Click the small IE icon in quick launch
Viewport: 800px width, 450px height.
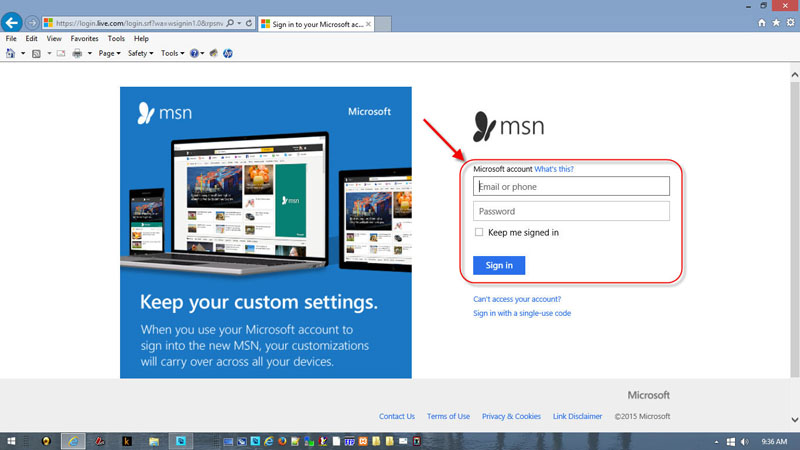coord(269,441)
